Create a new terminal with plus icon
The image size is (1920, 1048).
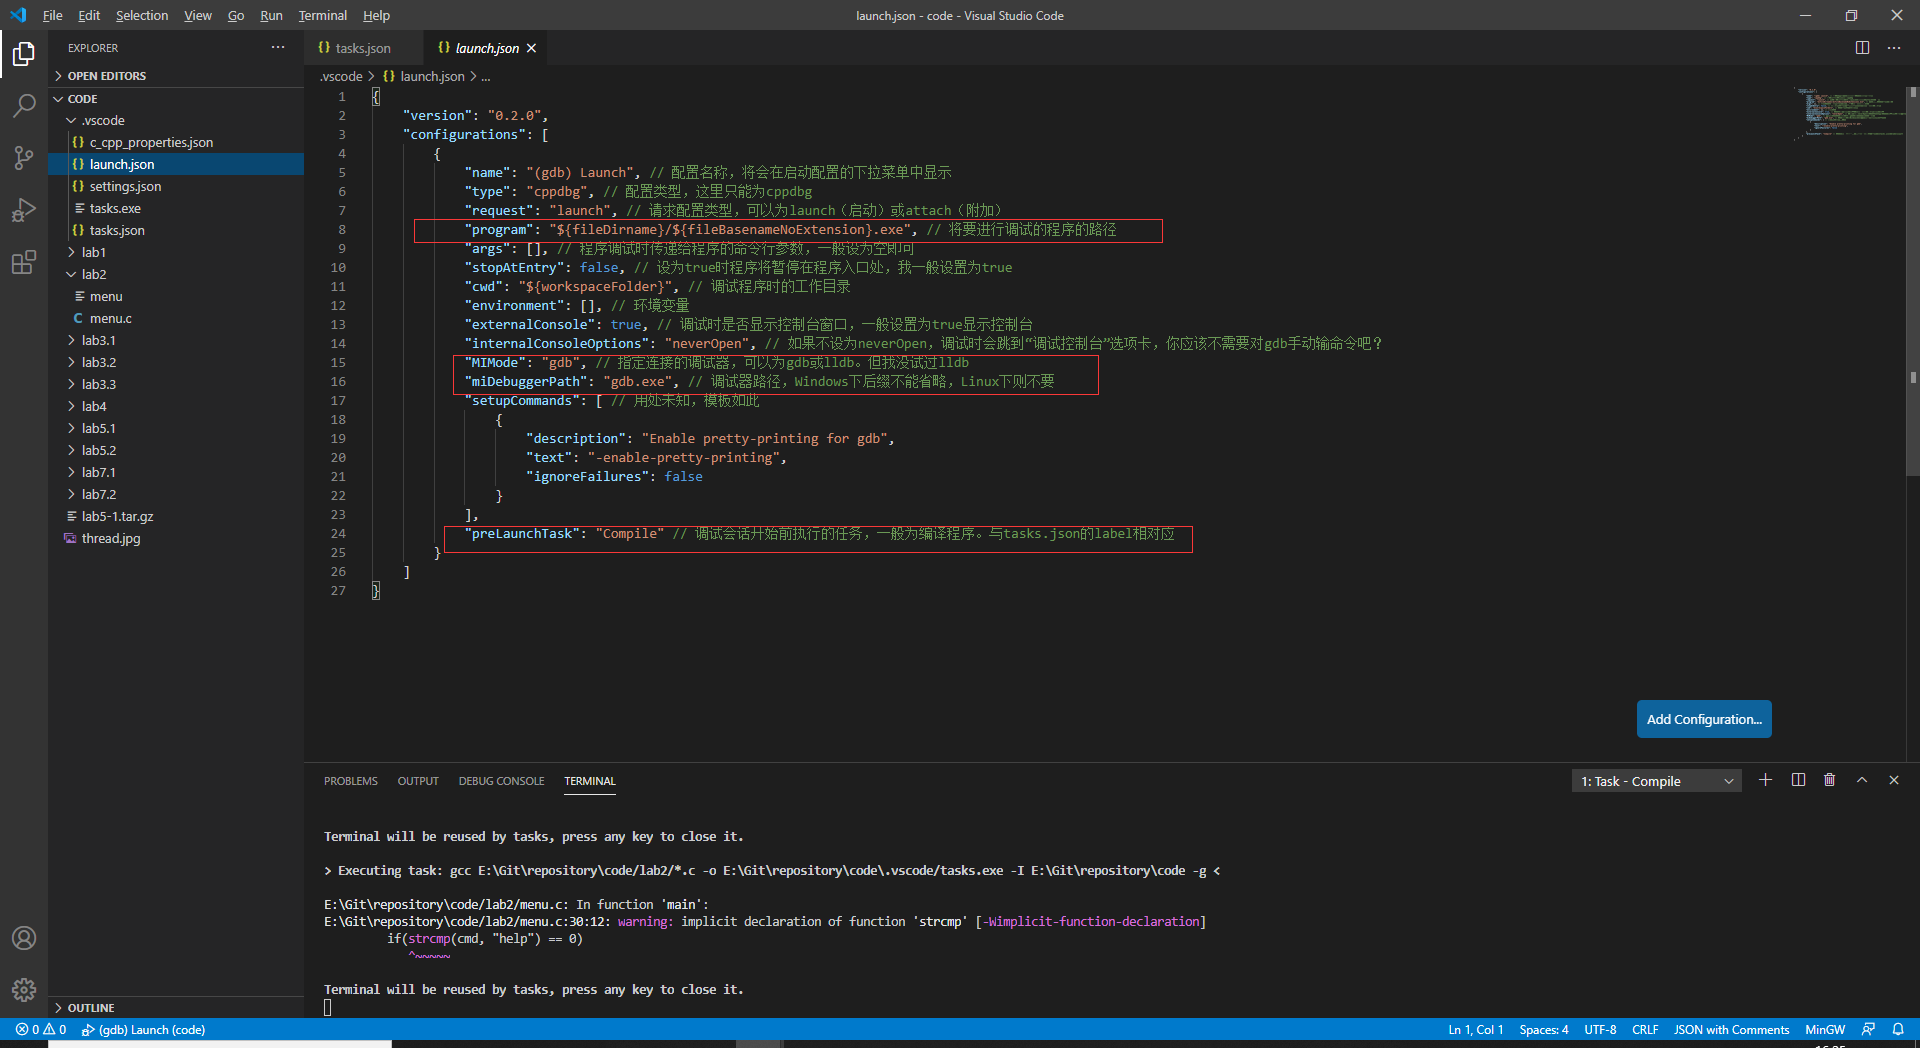tap(1765, 780)
